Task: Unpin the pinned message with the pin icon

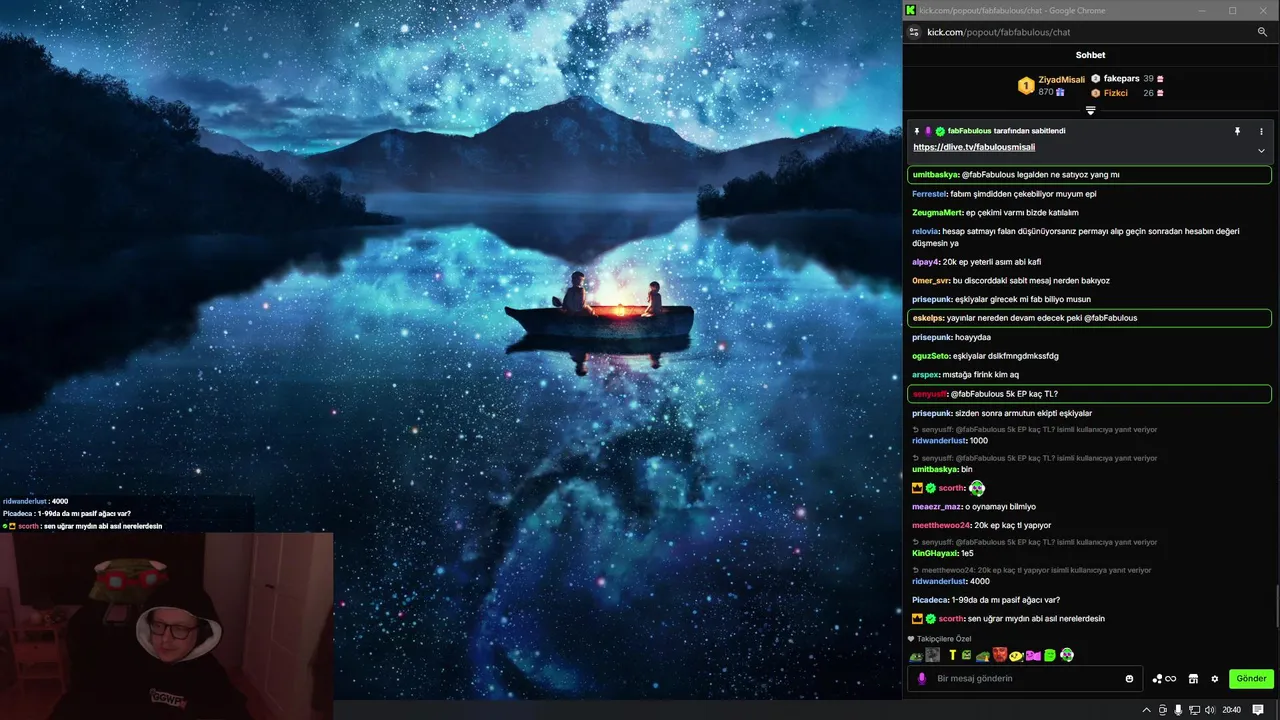Action: (1237, 131)
